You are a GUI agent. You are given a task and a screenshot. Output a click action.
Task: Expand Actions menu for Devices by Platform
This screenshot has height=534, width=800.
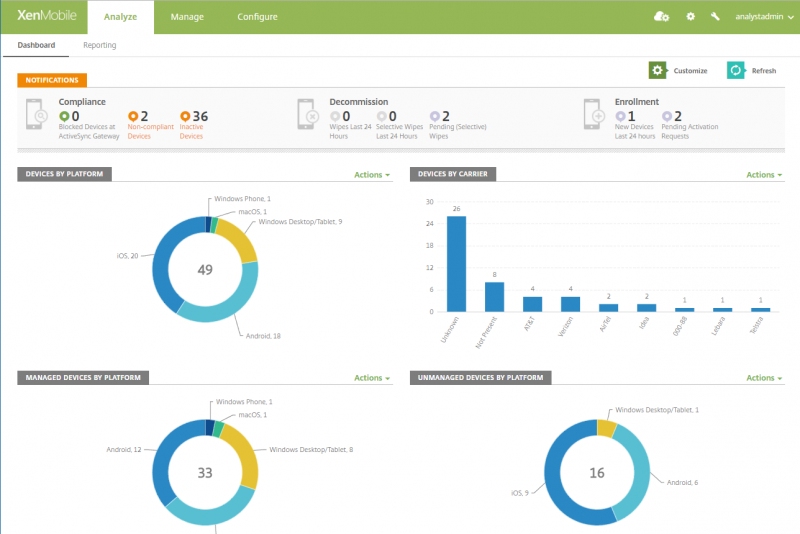[372, 175]
